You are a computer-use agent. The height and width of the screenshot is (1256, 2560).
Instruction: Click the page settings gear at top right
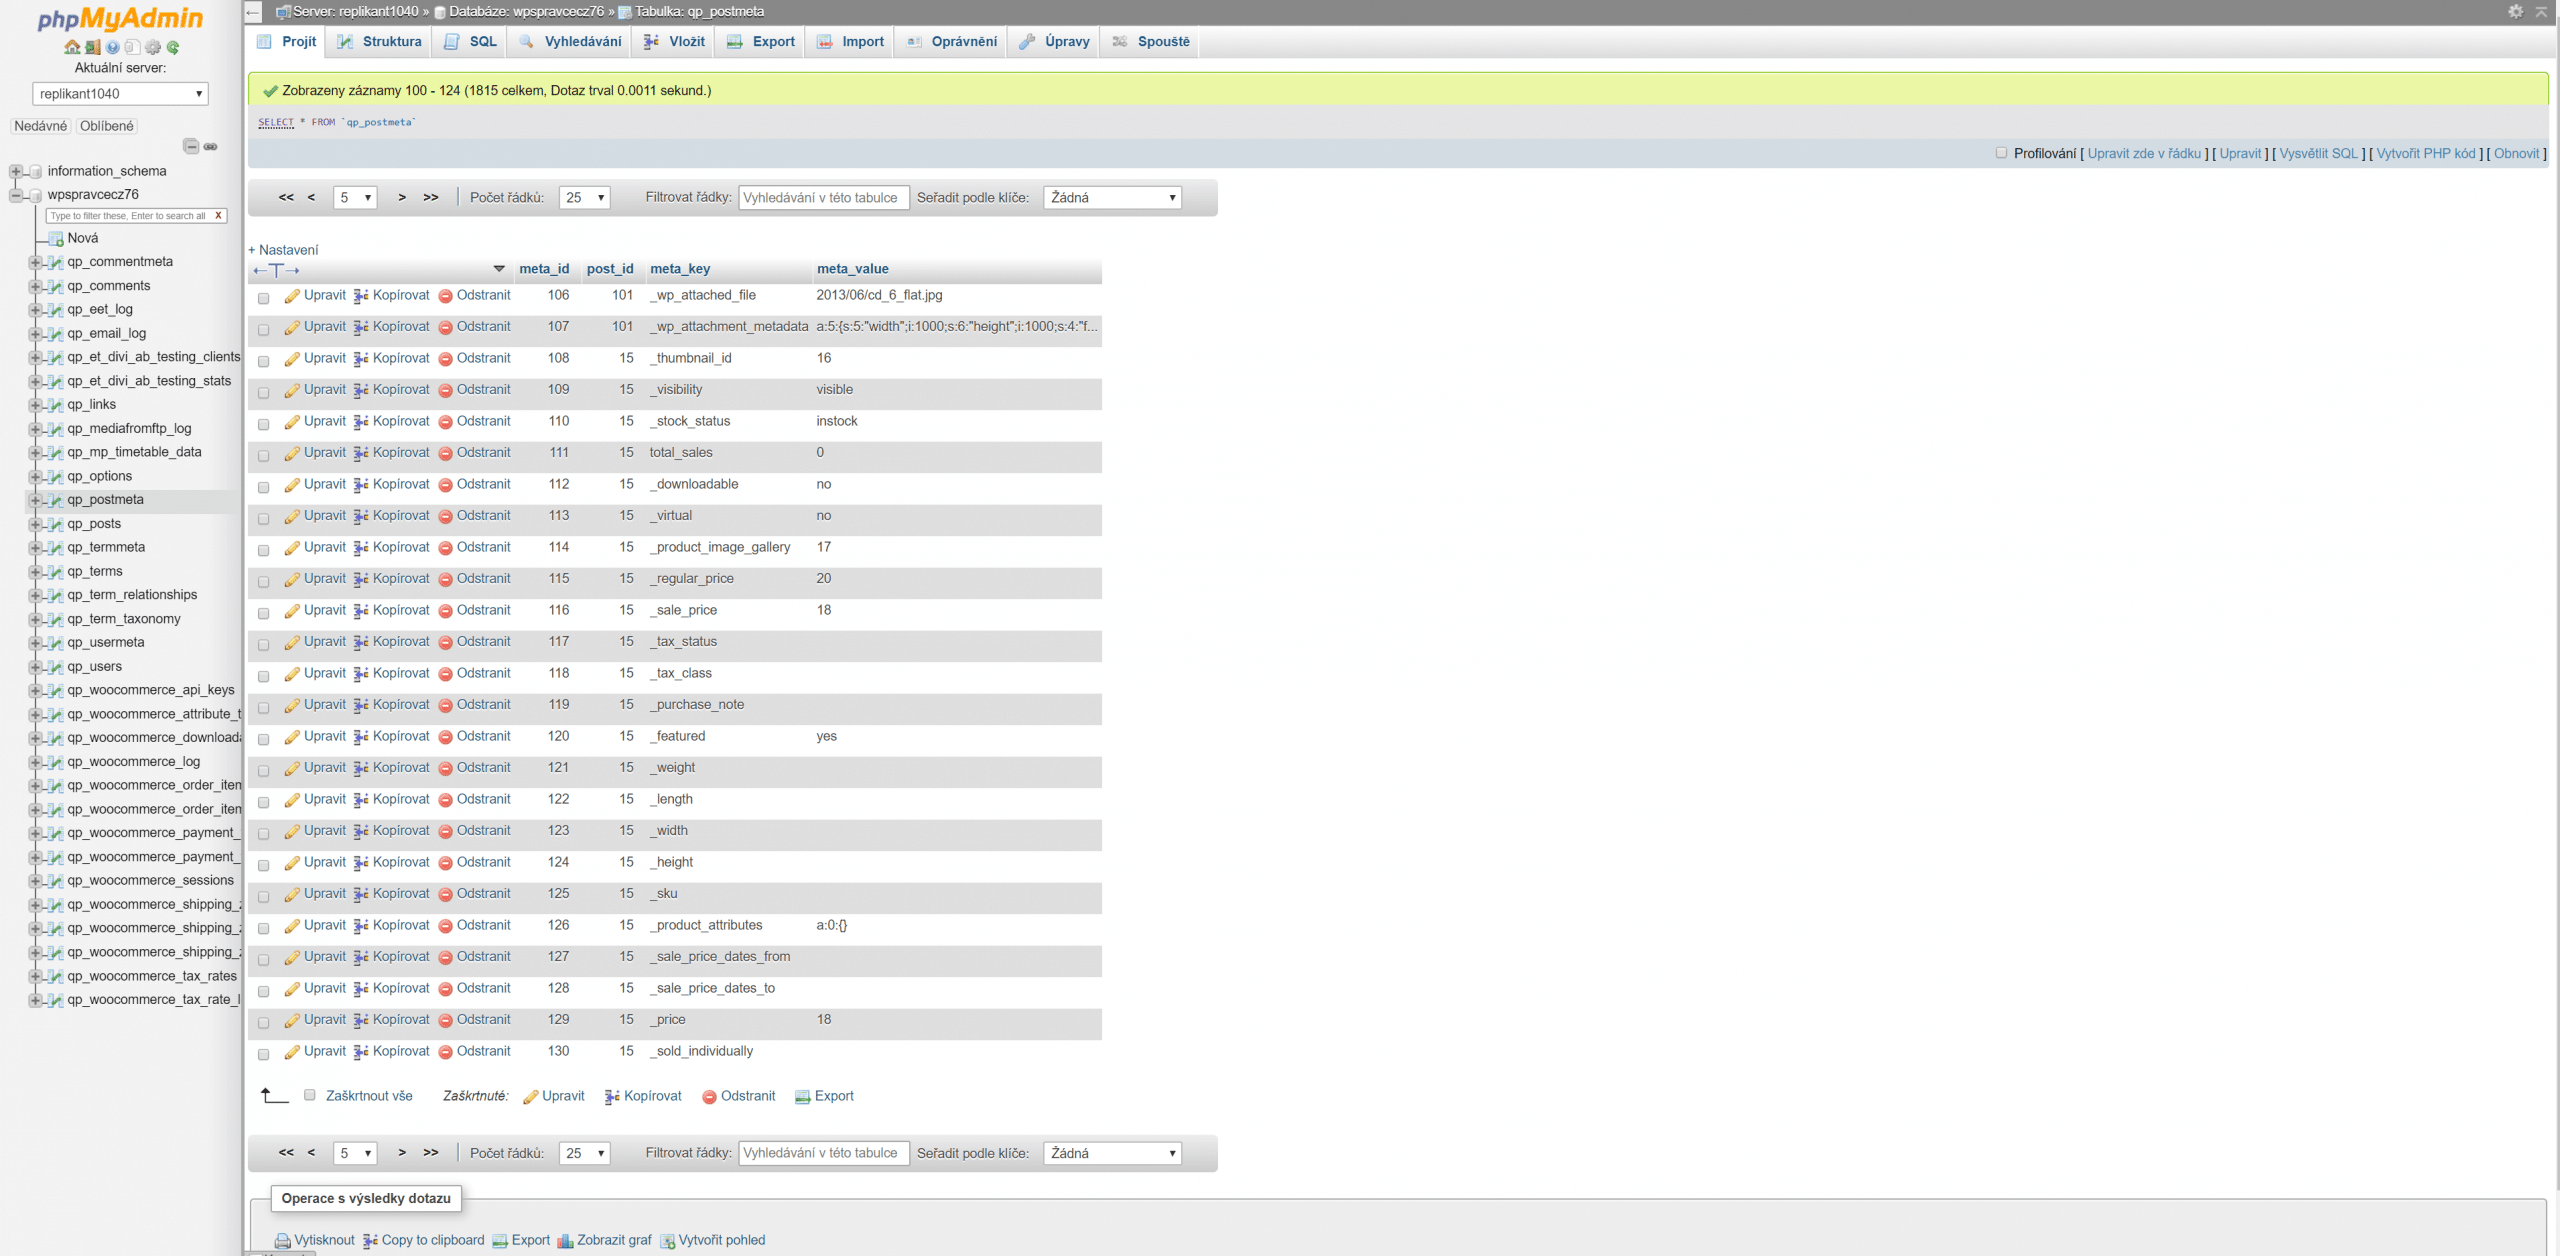coord(2515,12)
